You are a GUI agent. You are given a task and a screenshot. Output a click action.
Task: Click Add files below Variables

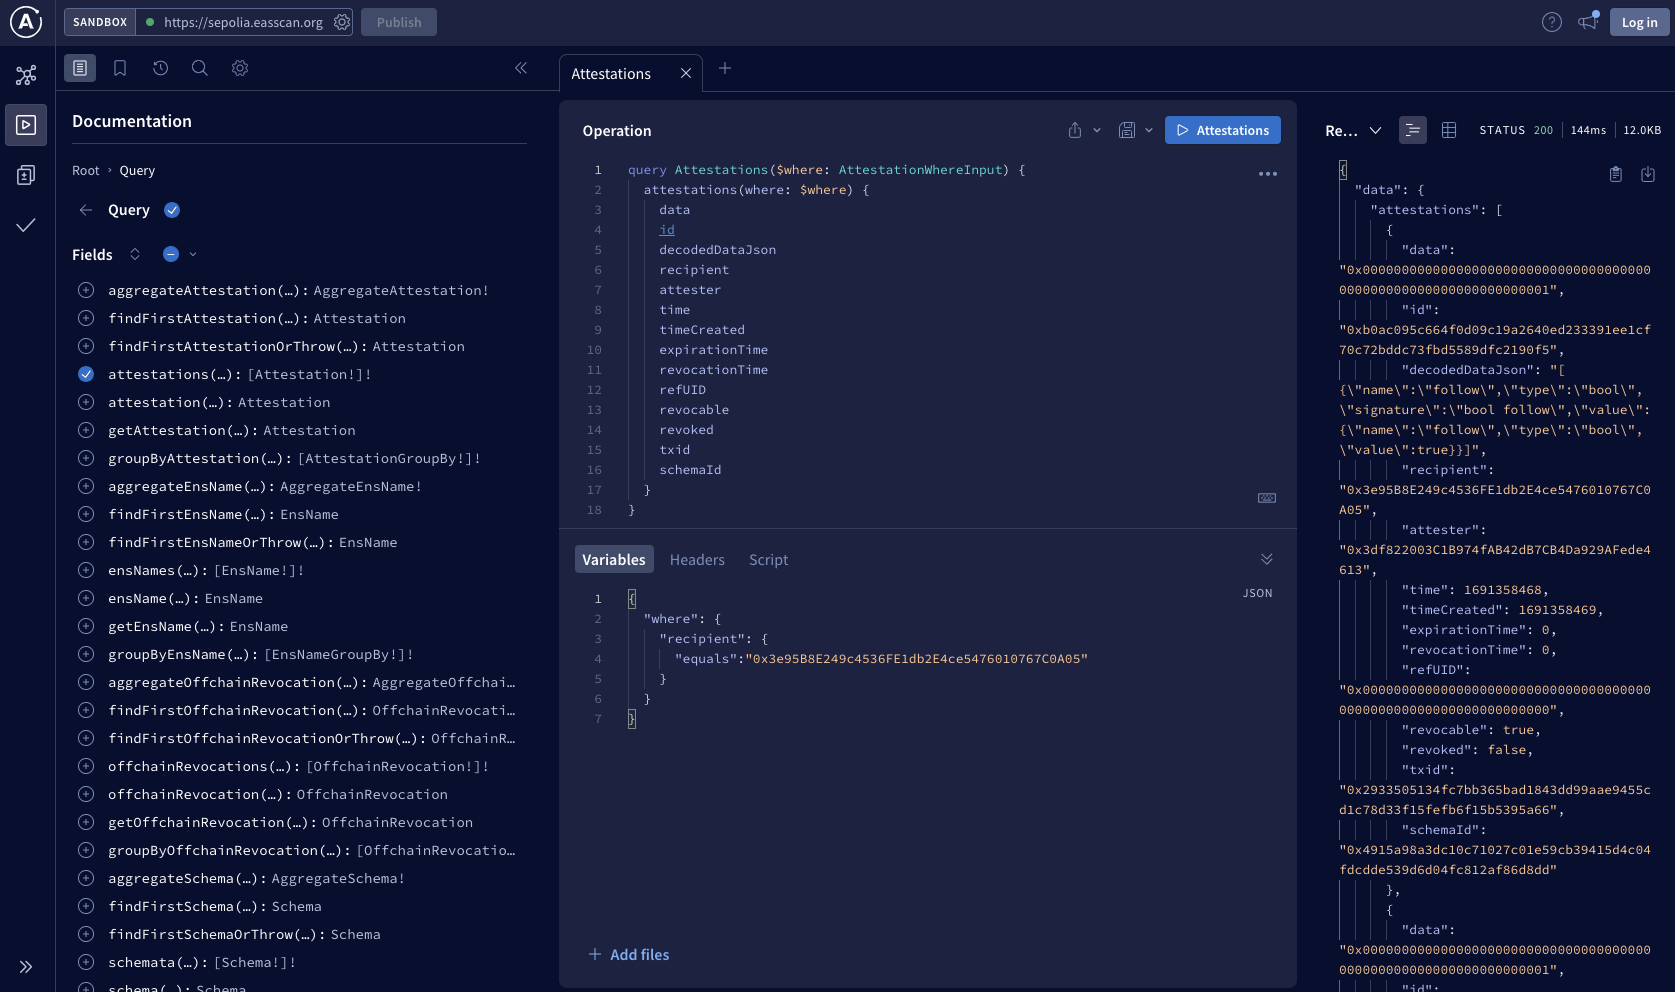628,955
